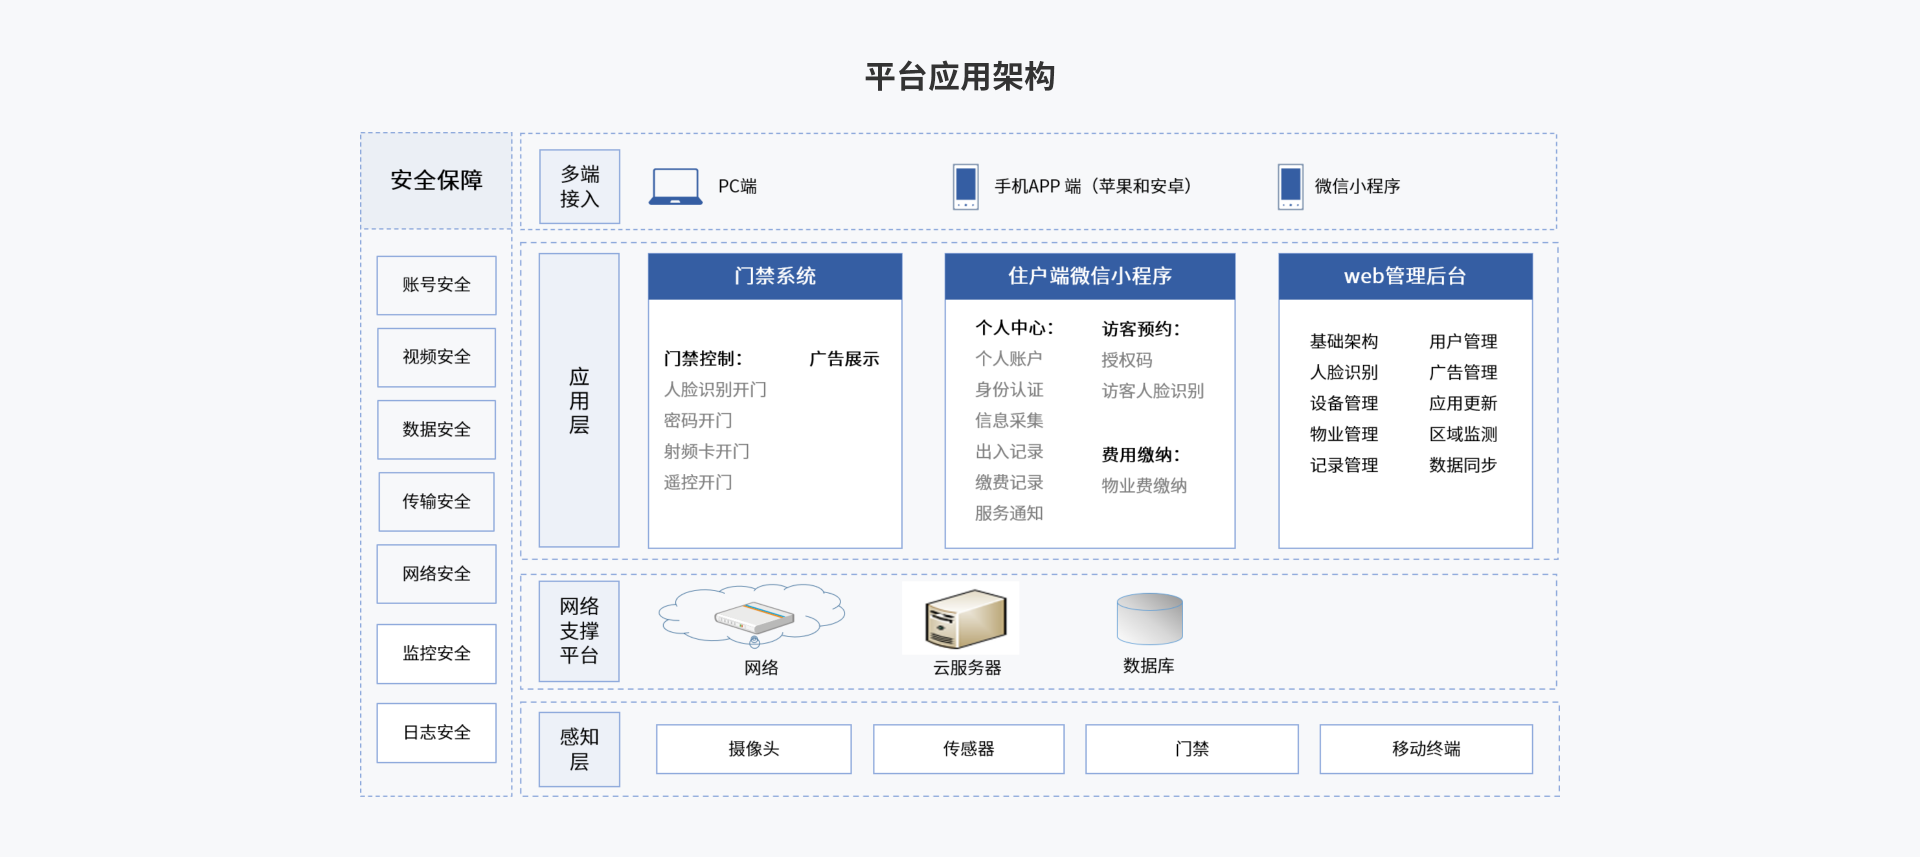The height and width of the screenshot is (857, 1920).
Task: Select the 传感器 box
Action: point(968,749)
